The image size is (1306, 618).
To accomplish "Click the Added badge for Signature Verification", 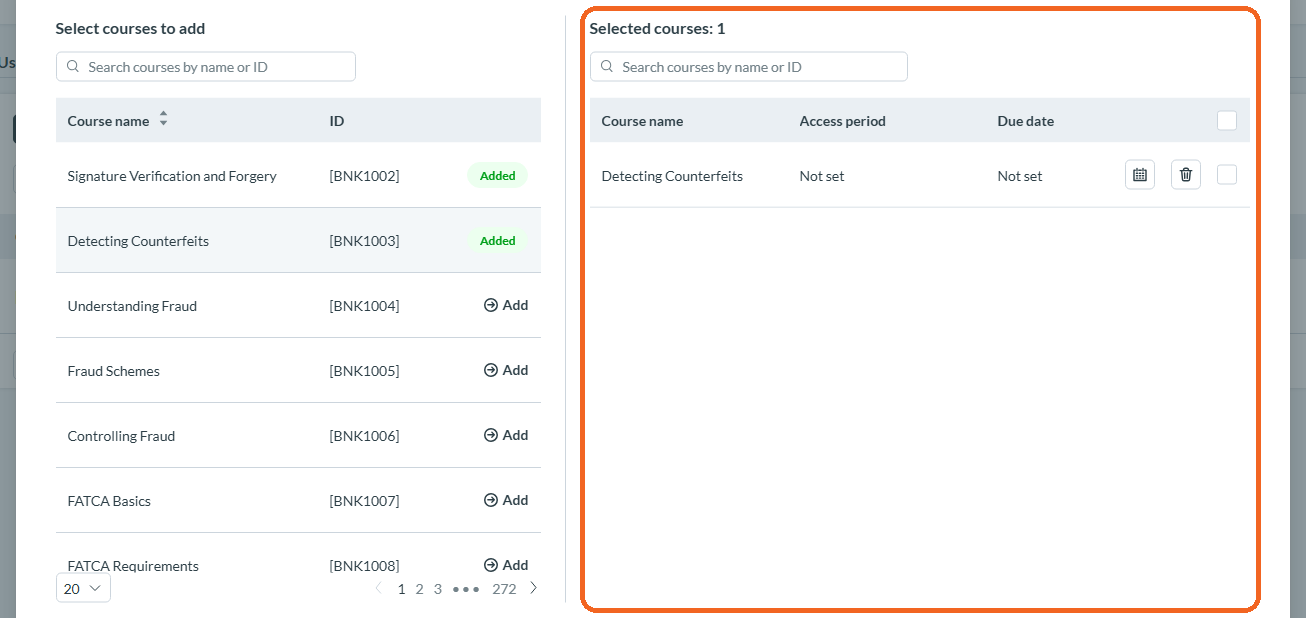I will pos(497,176).
